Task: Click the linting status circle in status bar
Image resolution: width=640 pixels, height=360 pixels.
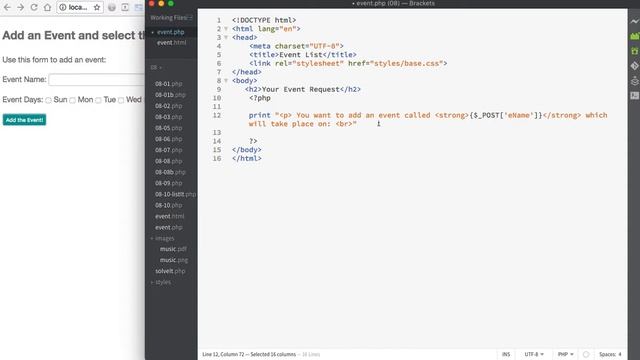Action: [x=586, y=354]
